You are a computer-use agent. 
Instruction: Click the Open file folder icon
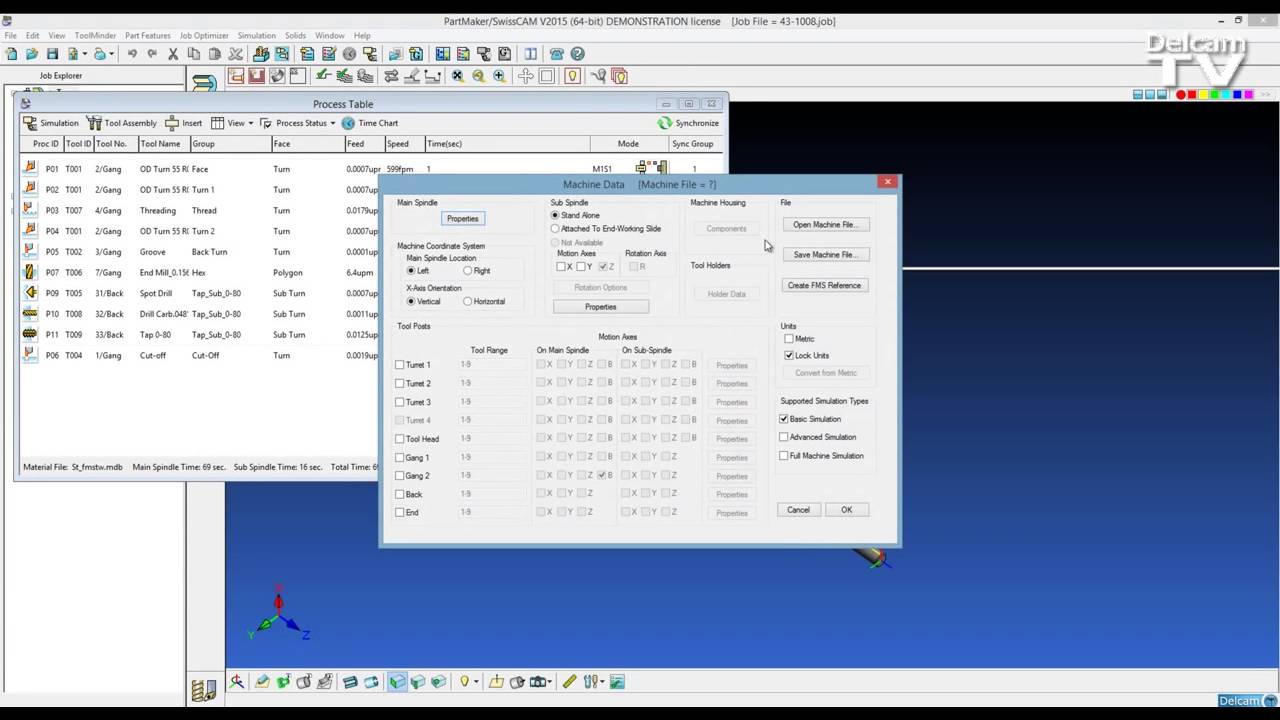(32, 54)
